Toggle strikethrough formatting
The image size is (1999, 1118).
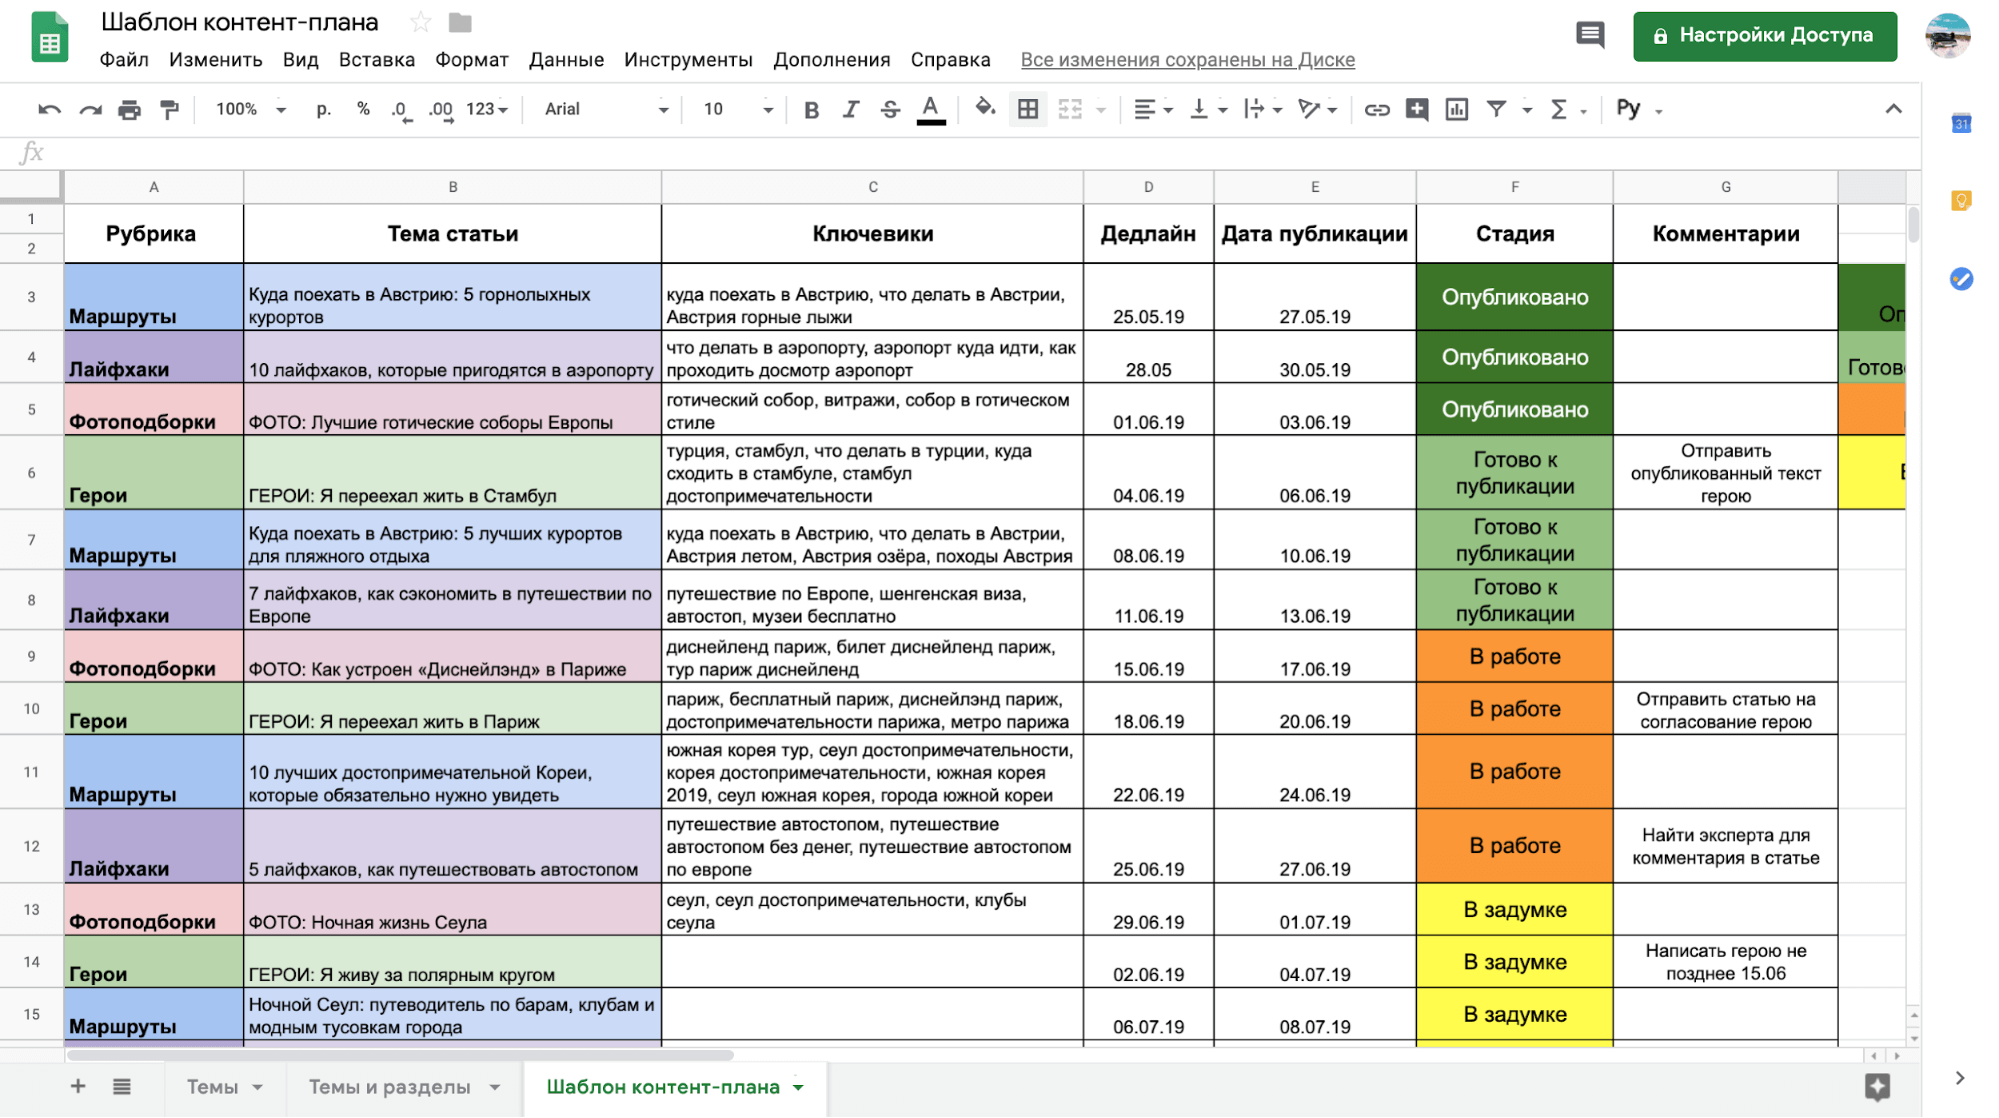tap(889, 109)
